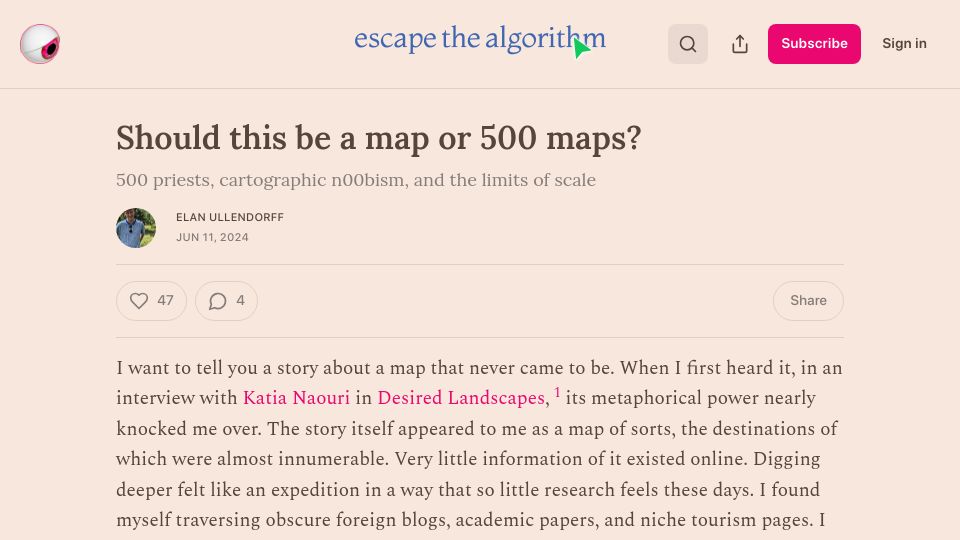Screen dimensions: 960x540
Task: Click the JUN 11, 2024 date
Action: click(x=212, y=237)
